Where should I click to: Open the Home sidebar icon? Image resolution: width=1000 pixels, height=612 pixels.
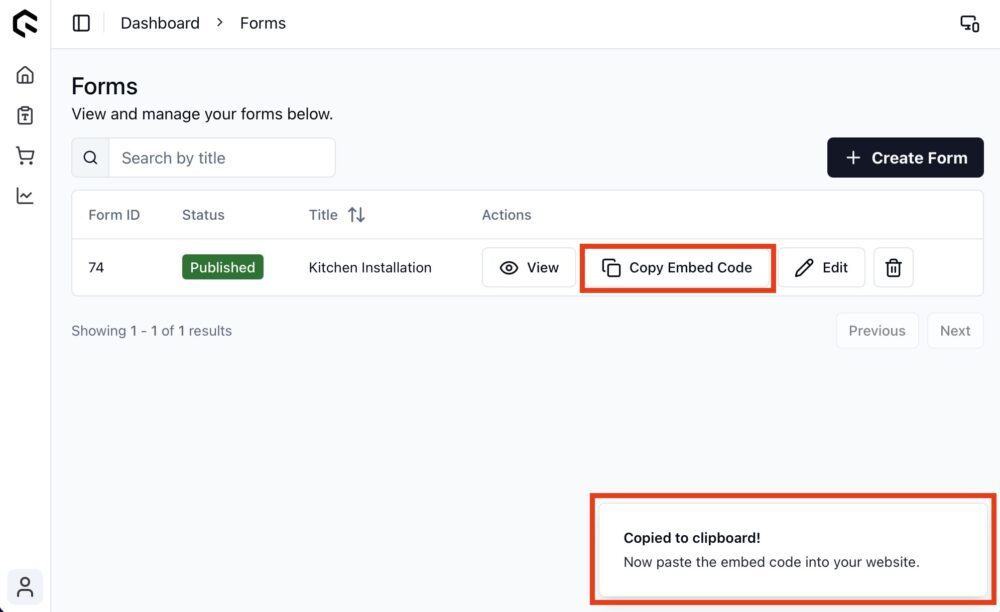(x=25, y=75)
